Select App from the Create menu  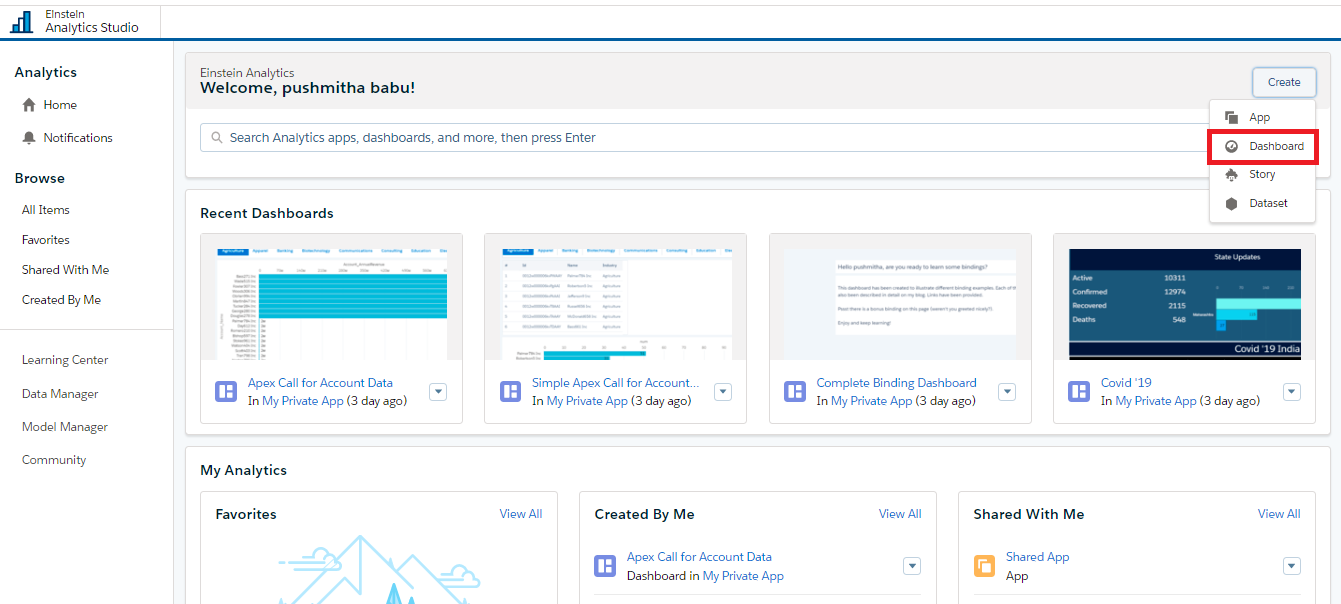1262,118
